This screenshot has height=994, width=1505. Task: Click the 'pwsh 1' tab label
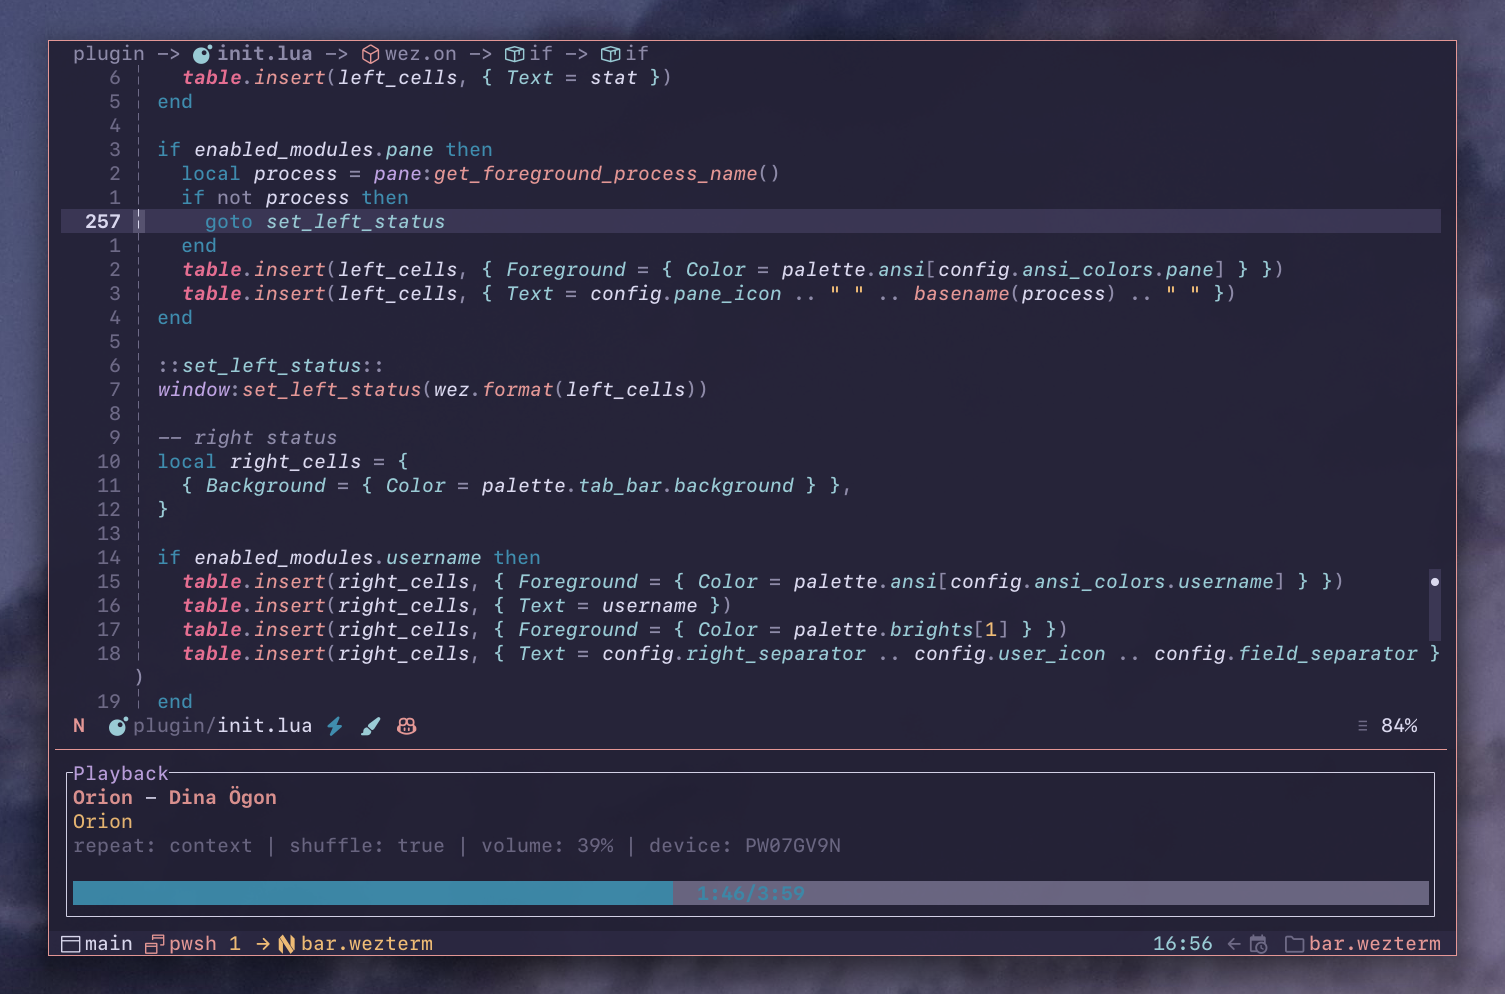pos(205,944)
